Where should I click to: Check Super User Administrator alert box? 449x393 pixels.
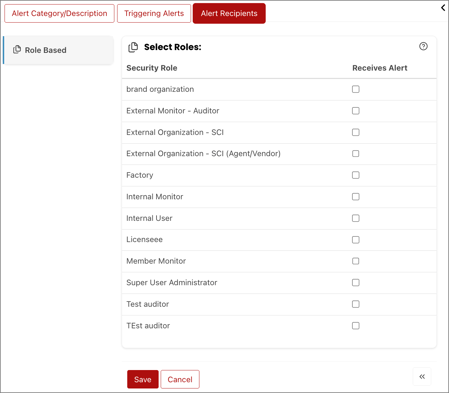click(356, 283)
